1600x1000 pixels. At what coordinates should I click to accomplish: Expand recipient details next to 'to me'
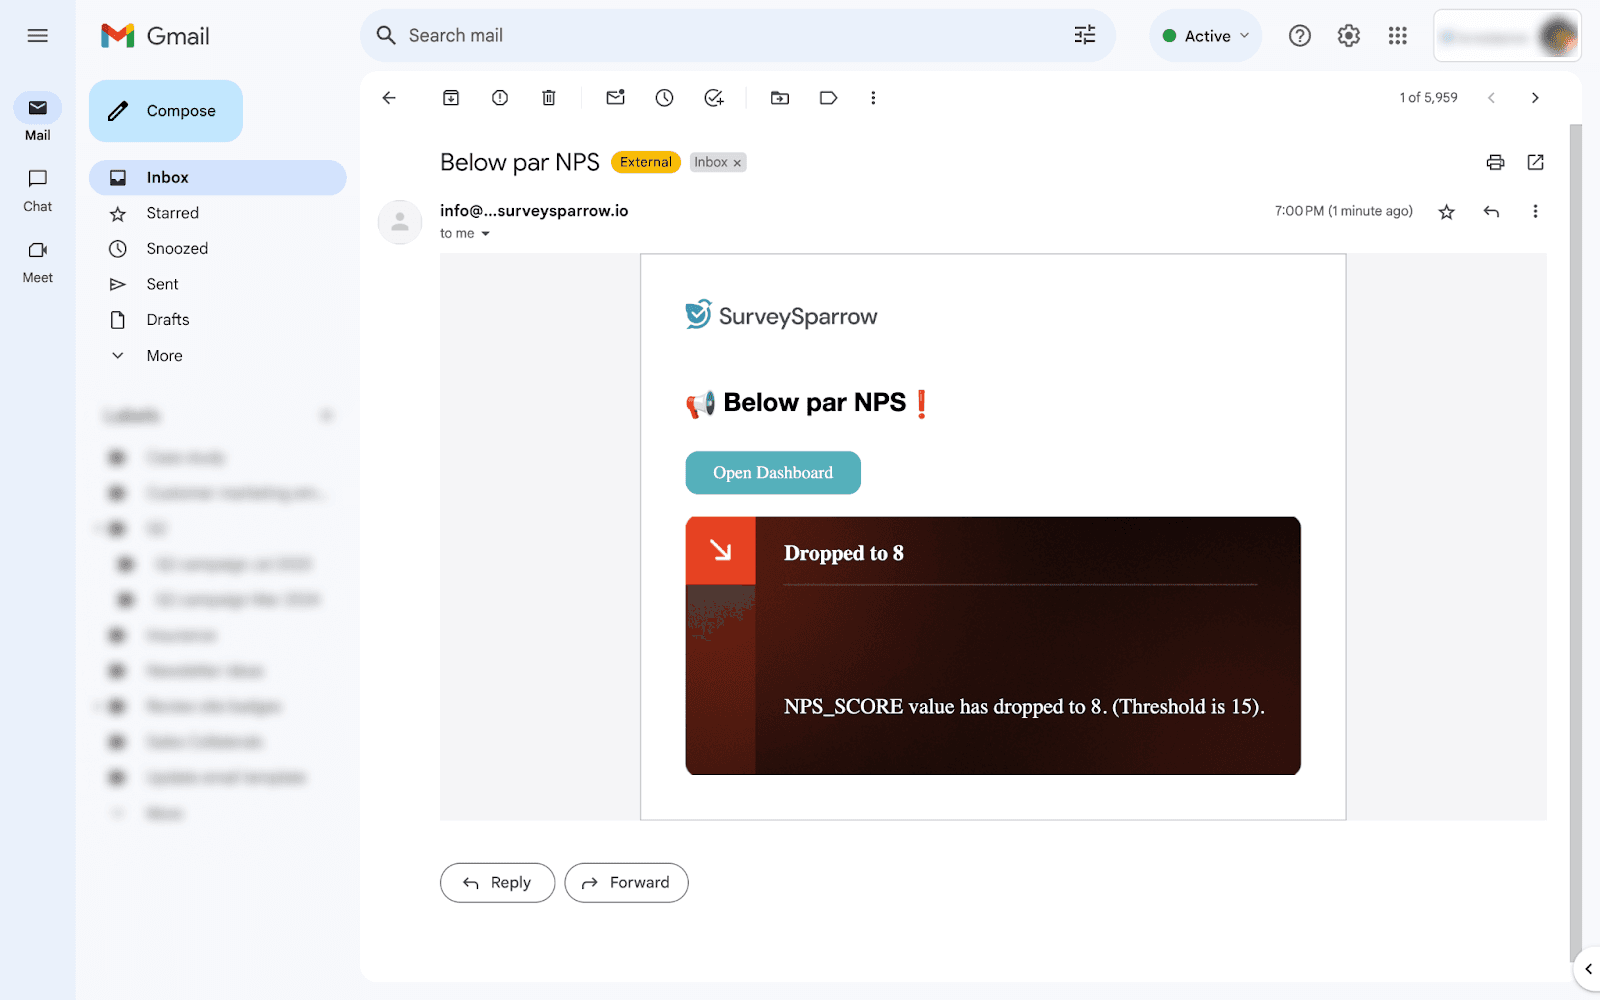point(486,234)
